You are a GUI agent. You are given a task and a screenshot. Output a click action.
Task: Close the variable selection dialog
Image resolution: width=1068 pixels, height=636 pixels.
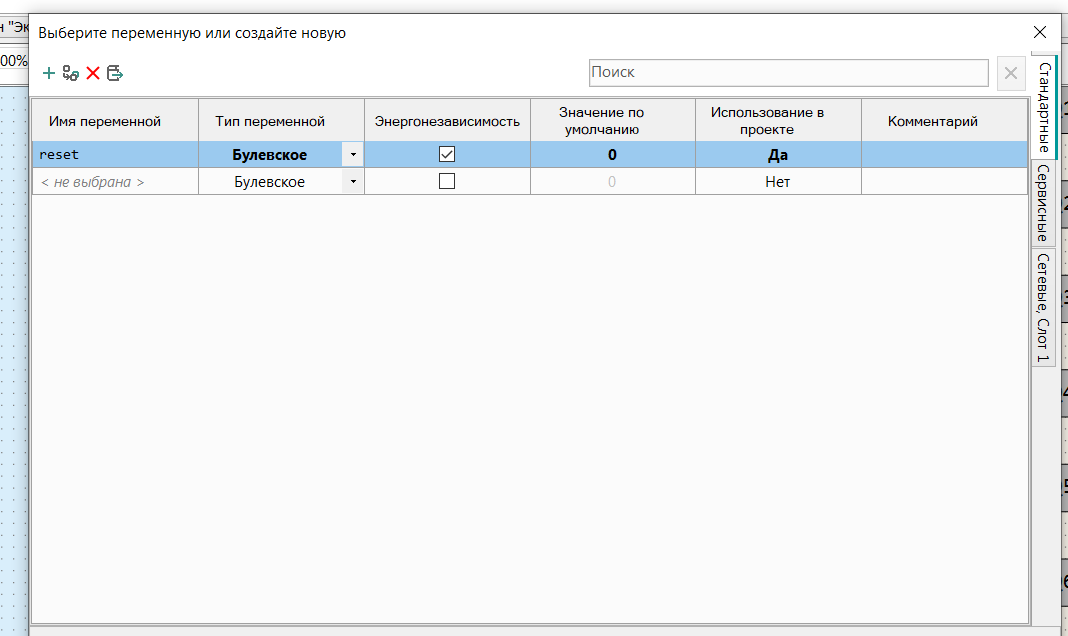(x=1039, y=32)
